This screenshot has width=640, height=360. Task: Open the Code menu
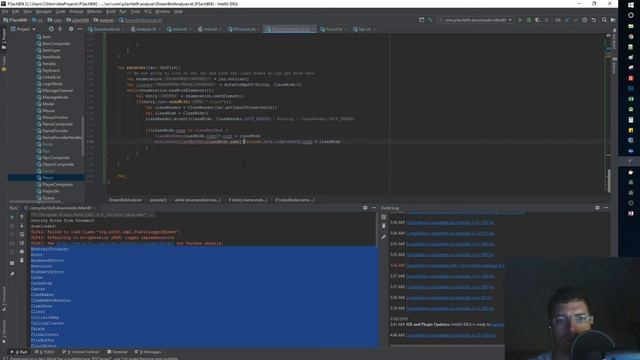pos(60,11)
